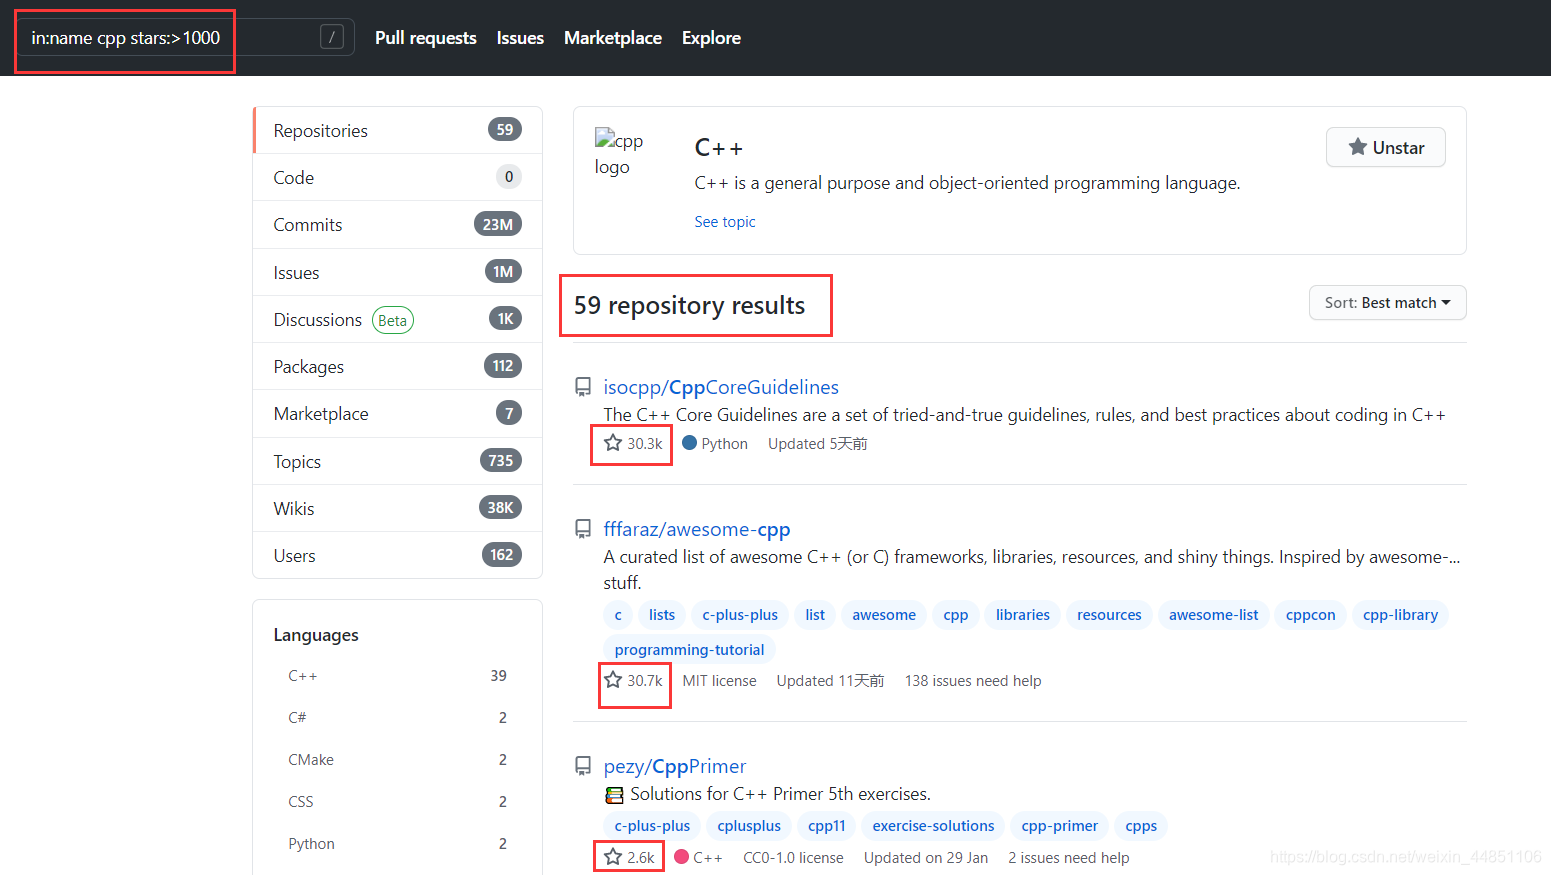This screenshot has height=875, width=1551.
Task: Open '2 issues need help' link
Action: point(1069,858)
